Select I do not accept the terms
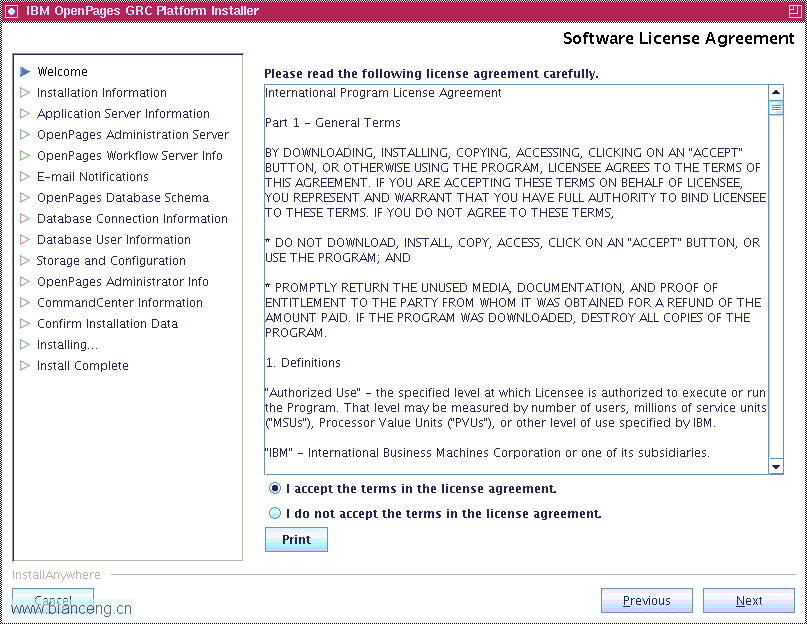The image size is (807, 624). point(275,513)
